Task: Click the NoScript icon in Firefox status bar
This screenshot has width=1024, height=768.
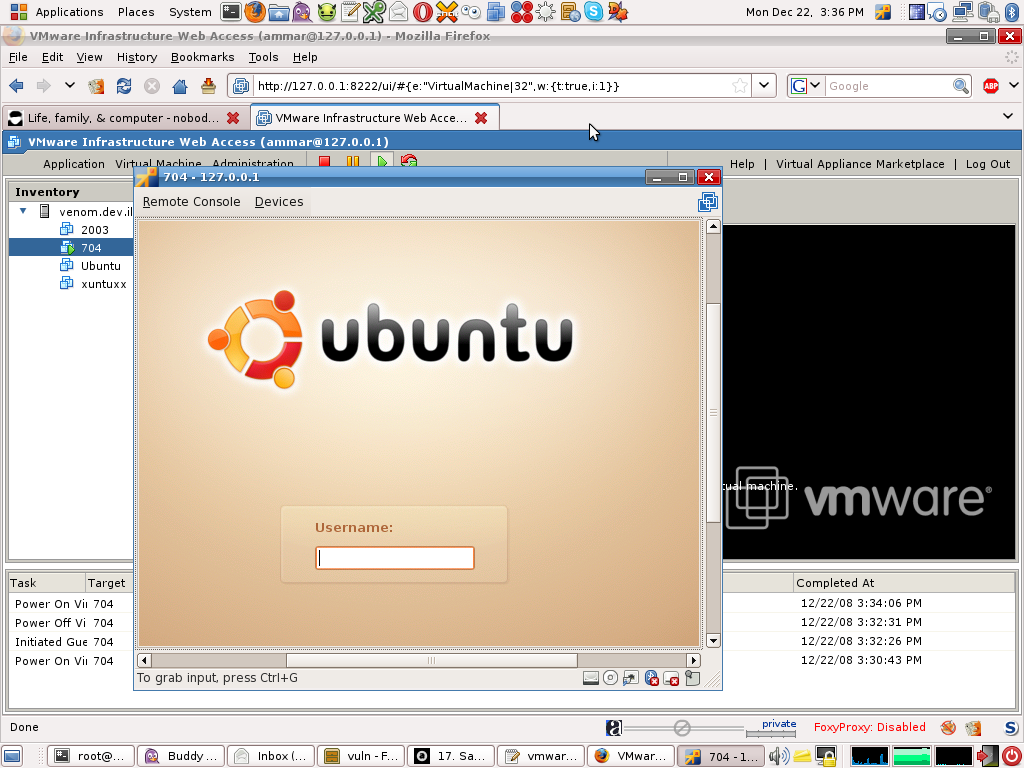Action: click(x=1011, y=727)
